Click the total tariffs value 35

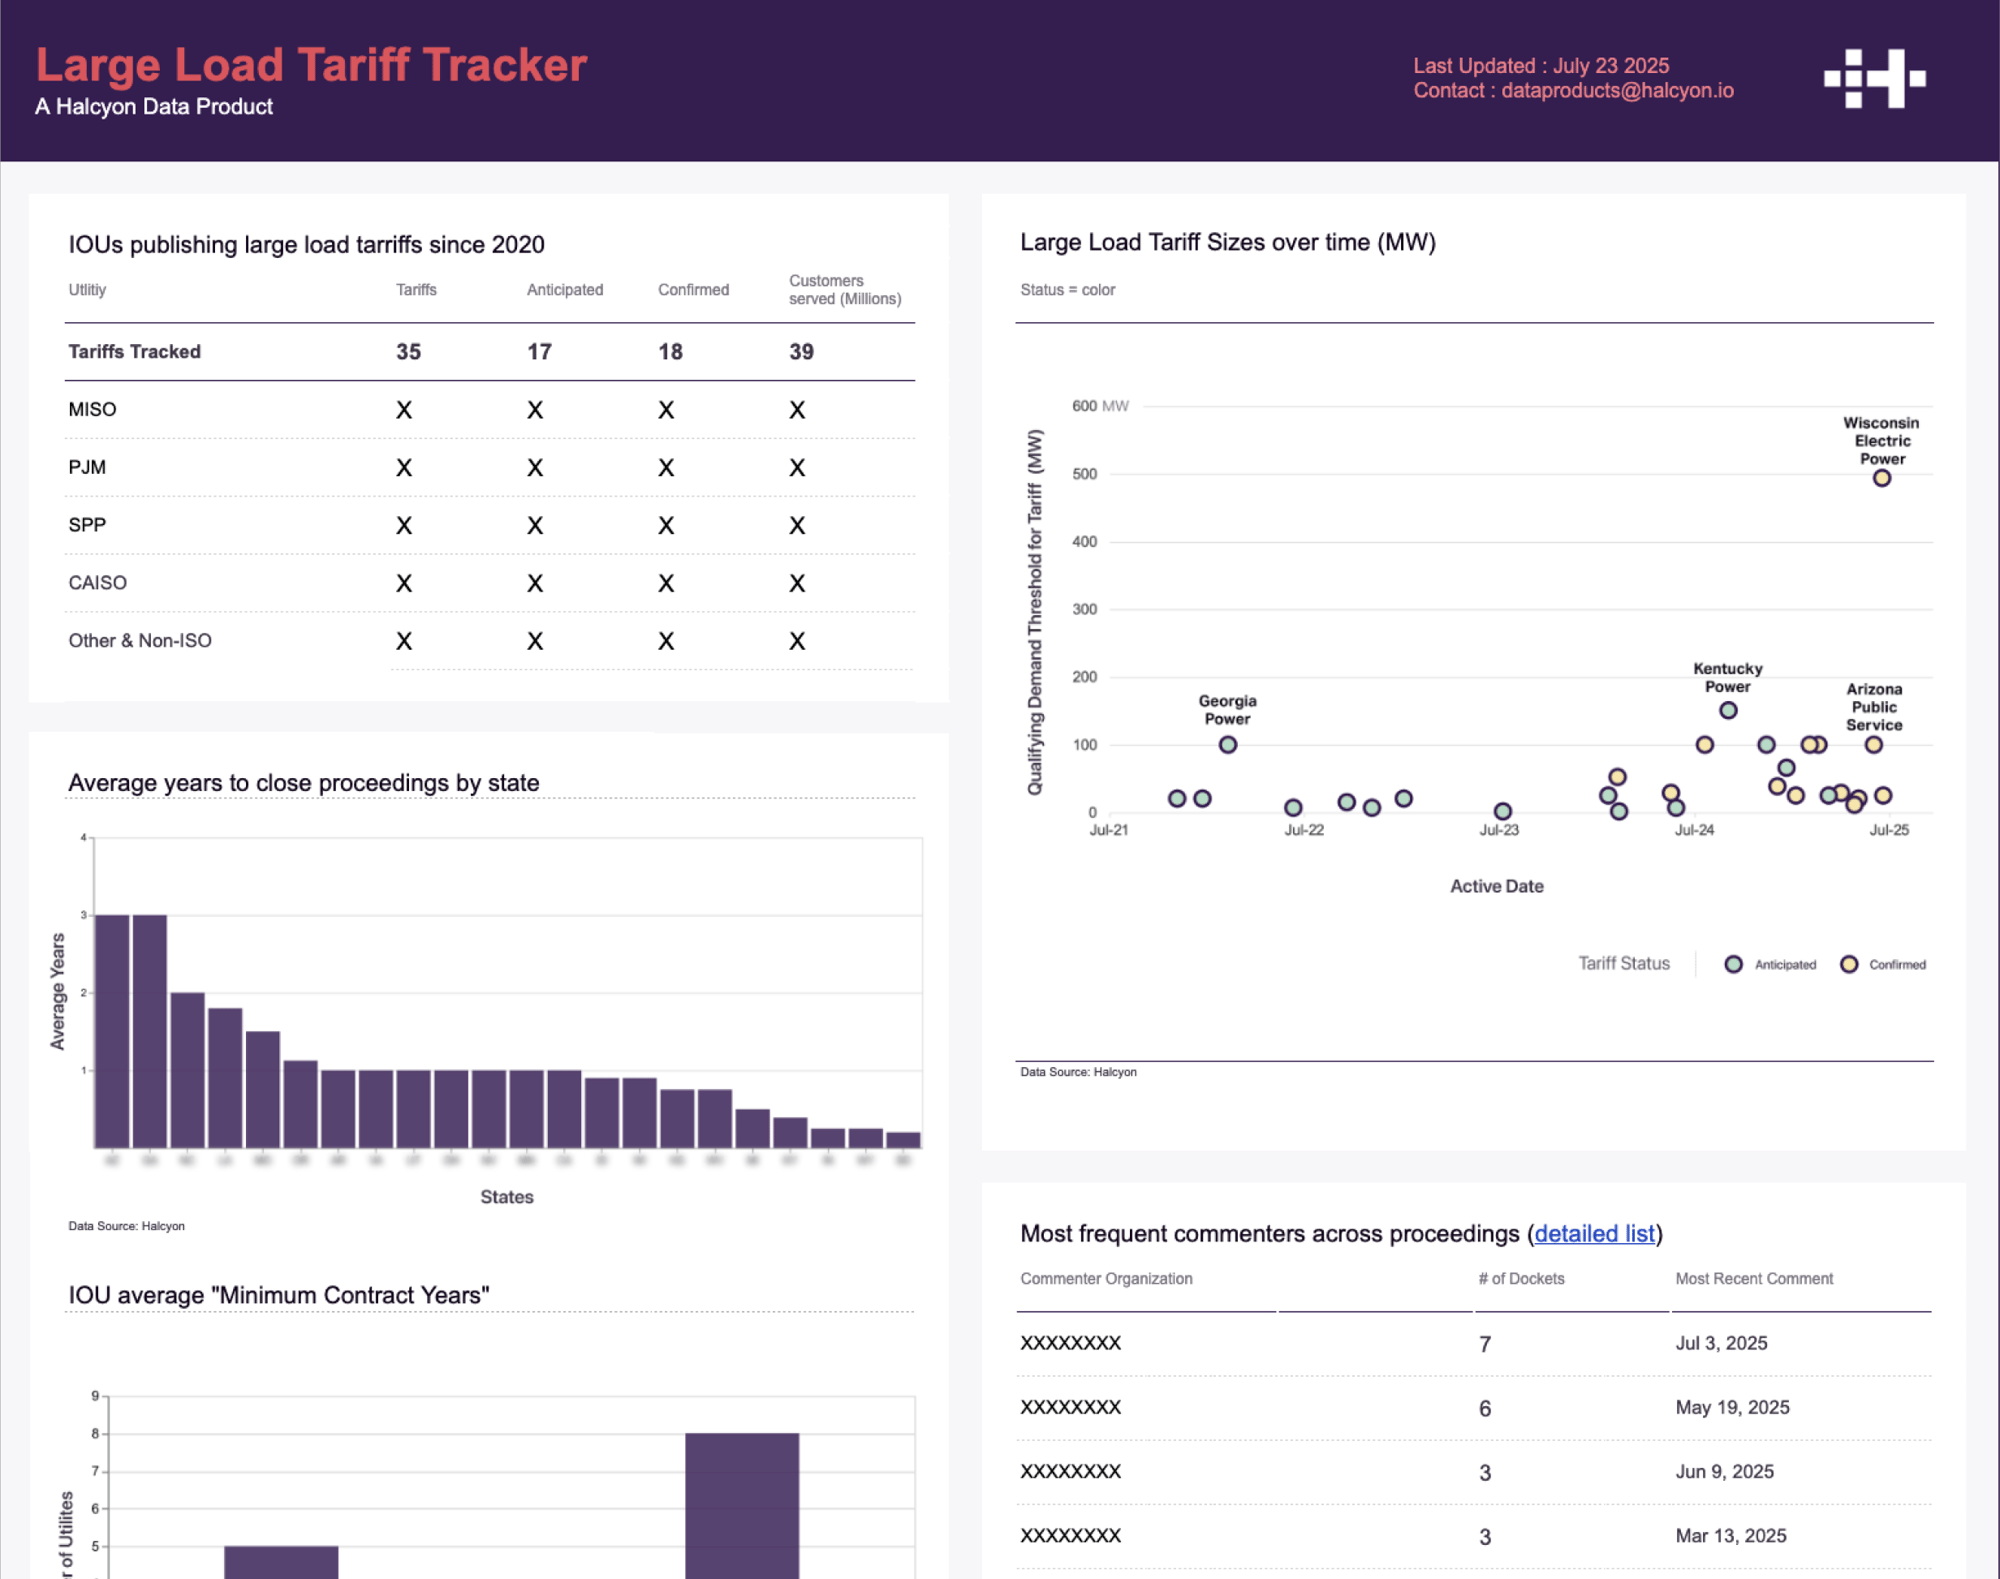point(408,352)
